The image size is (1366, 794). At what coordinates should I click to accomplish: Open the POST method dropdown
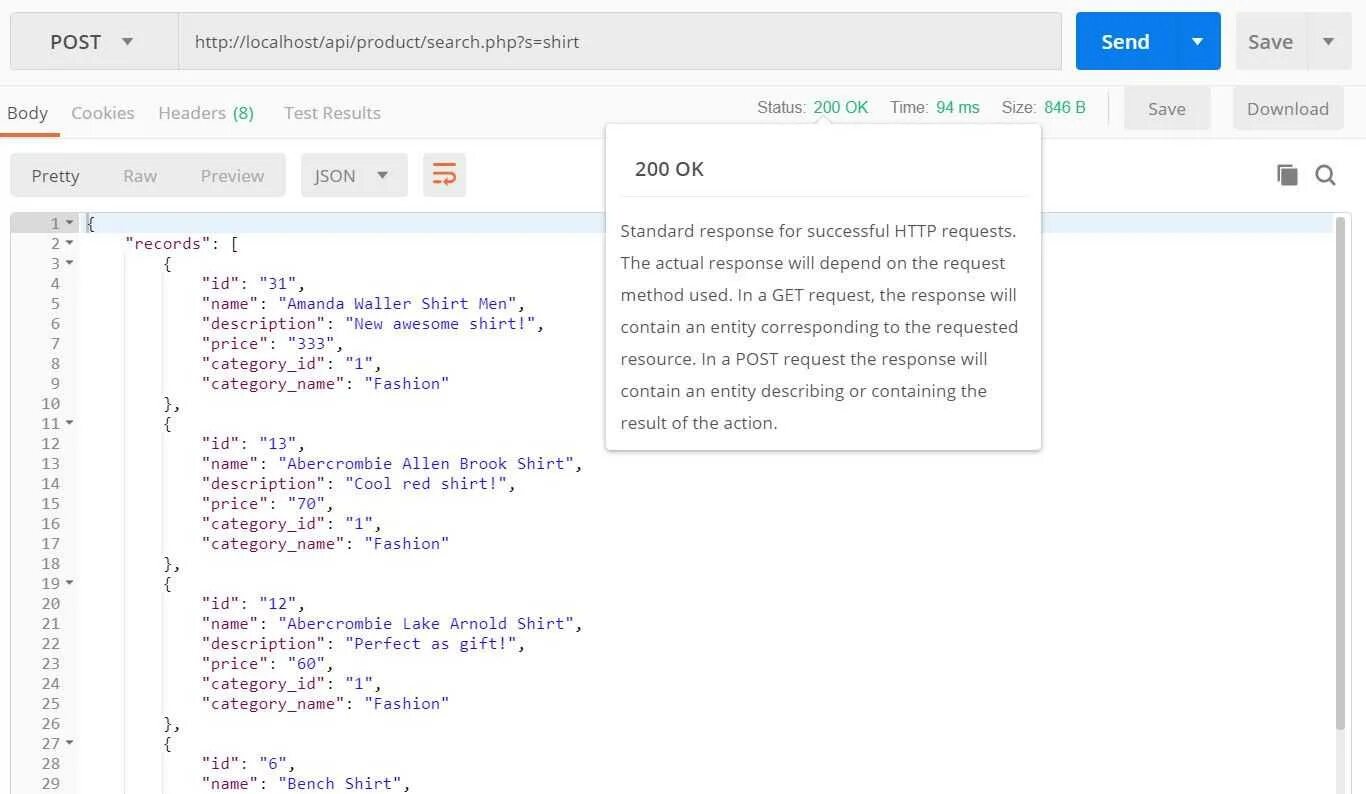(94, 41)
